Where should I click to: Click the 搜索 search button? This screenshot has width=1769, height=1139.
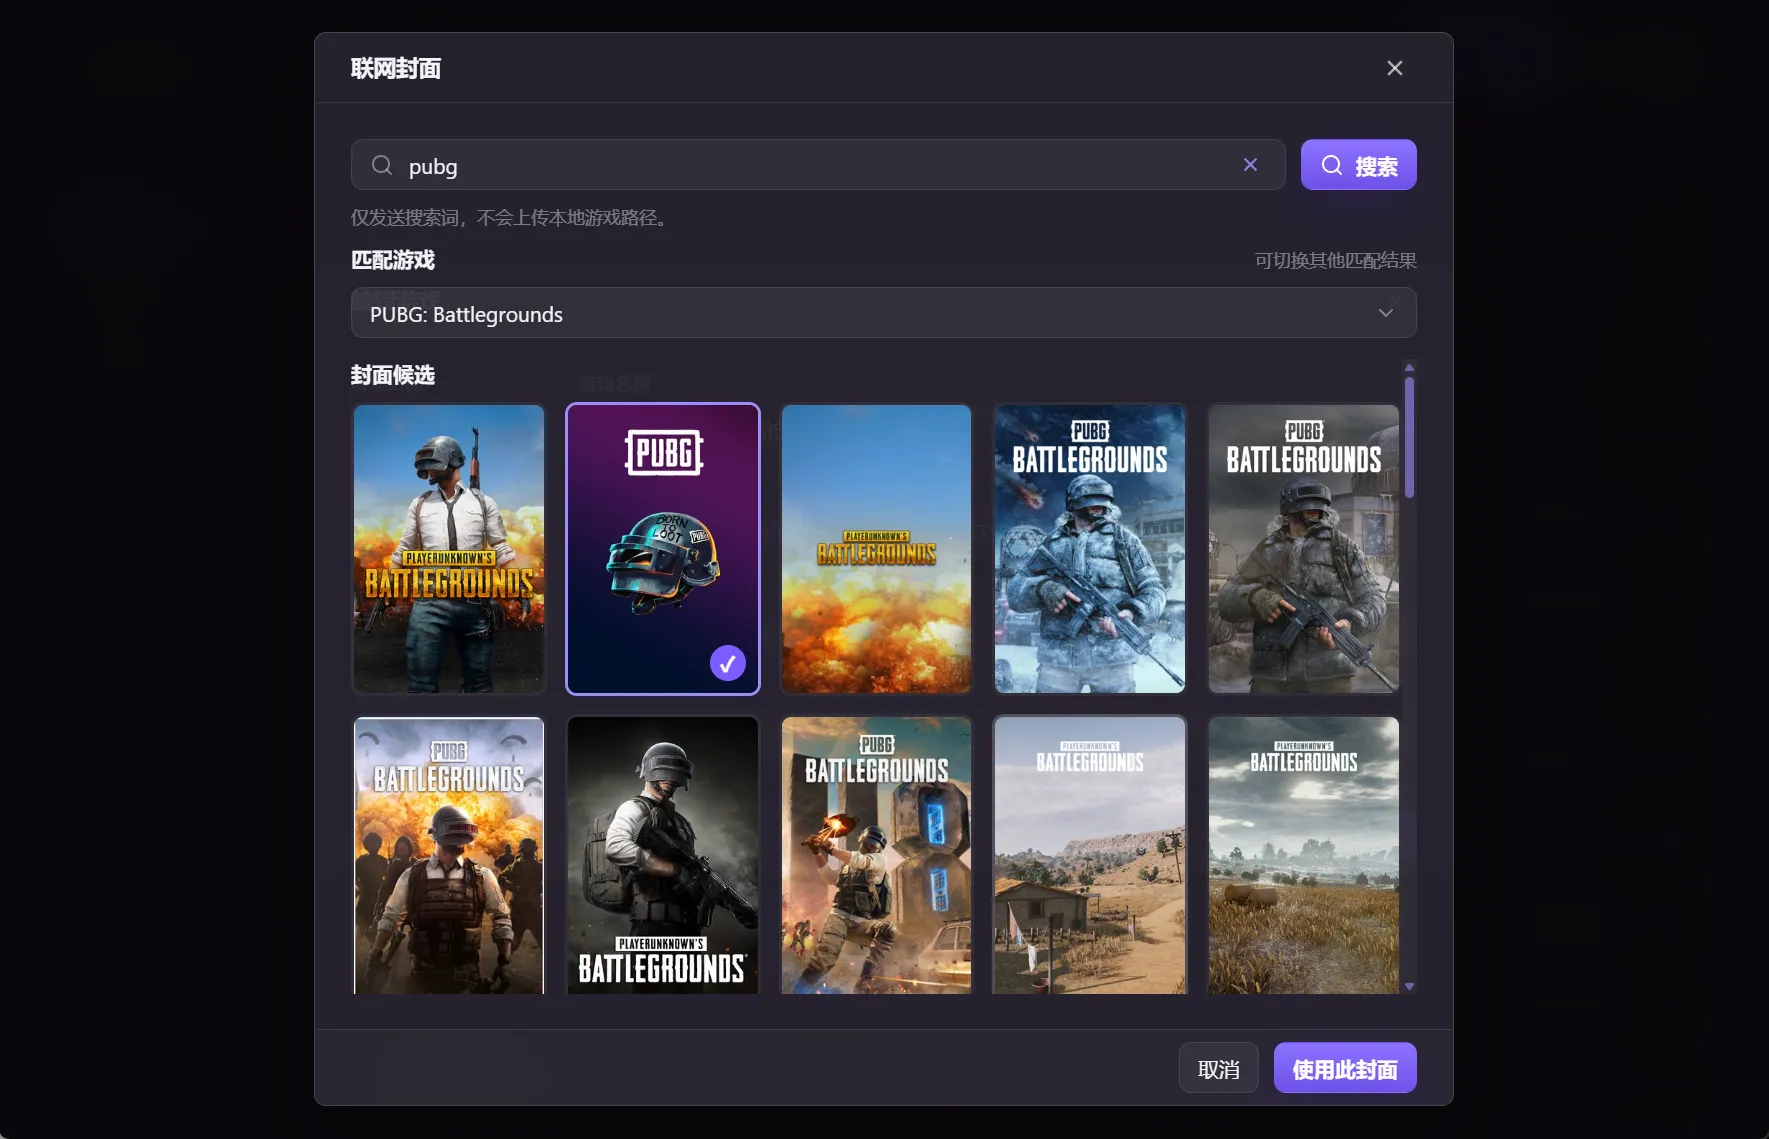tap(1358, 165)
